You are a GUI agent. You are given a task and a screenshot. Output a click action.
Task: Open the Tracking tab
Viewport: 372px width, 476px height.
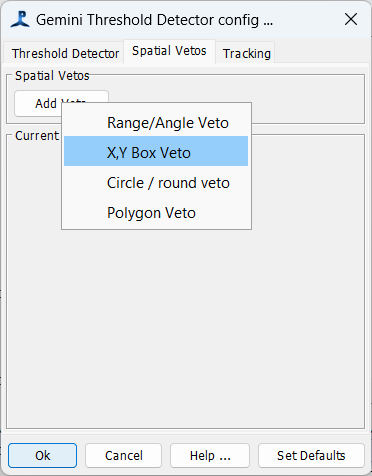pos(246,53)
